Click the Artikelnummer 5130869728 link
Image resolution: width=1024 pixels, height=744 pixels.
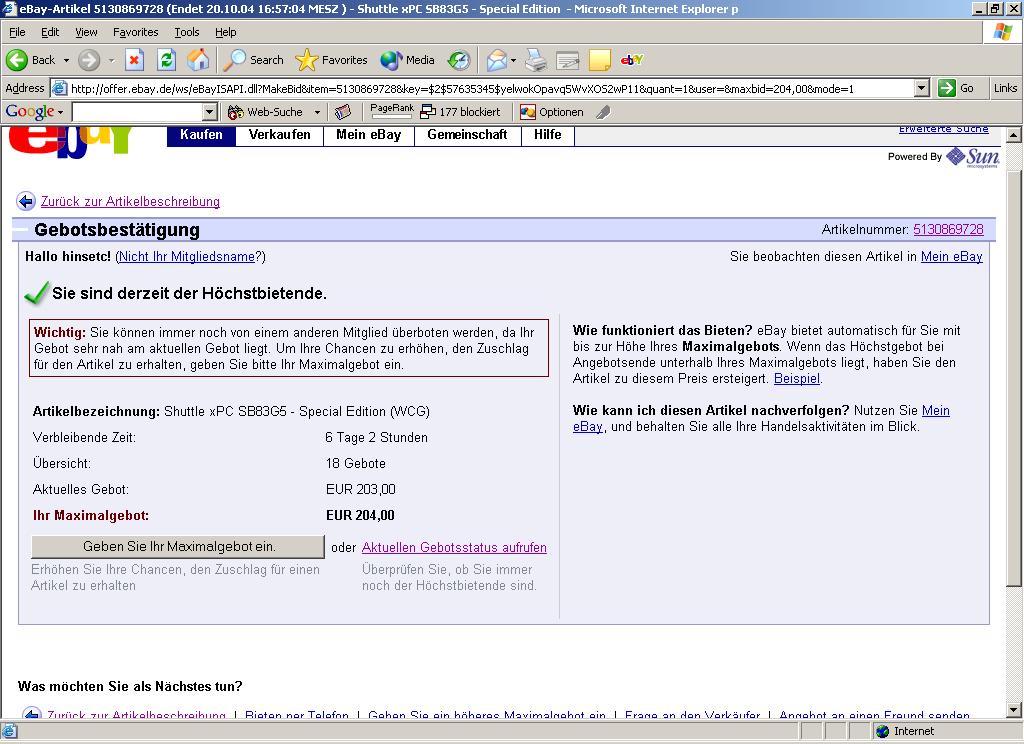(948, 229)
